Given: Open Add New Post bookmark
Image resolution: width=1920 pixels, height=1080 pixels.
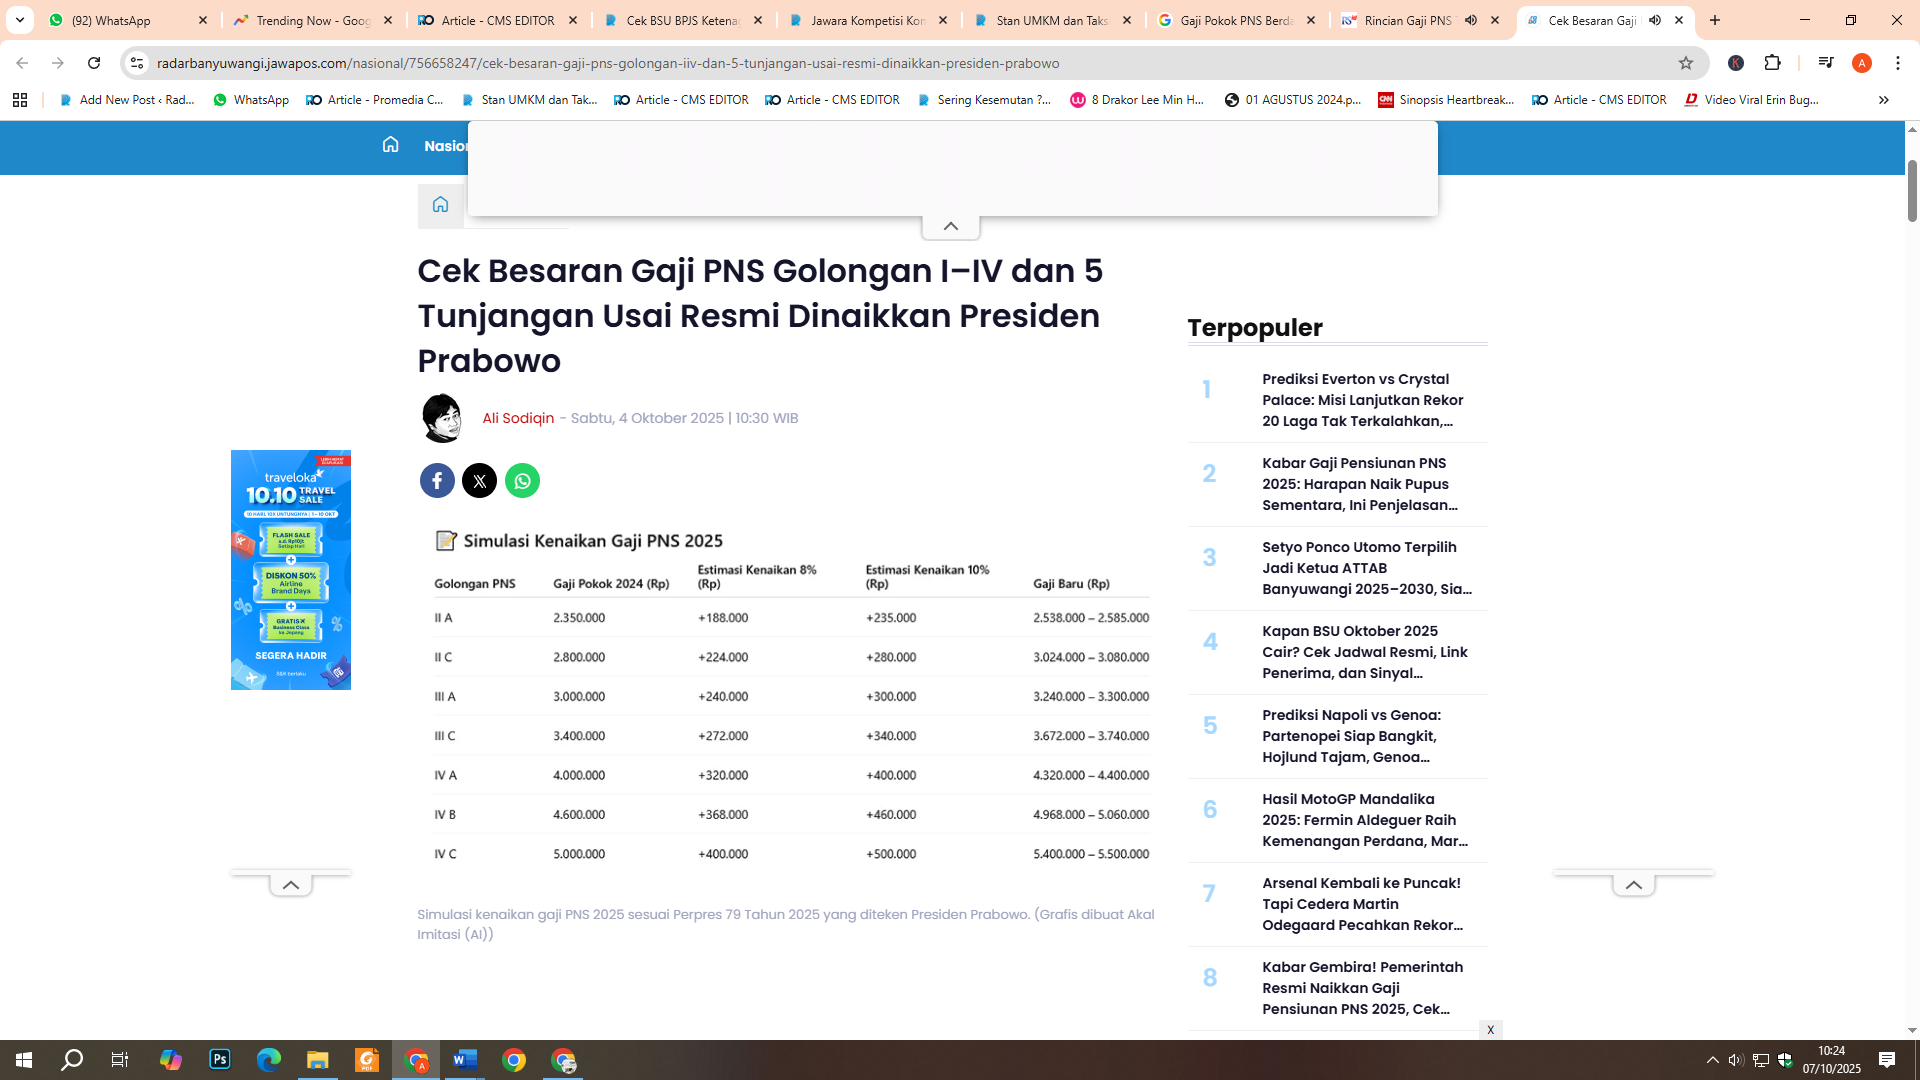Looking at the screenshot, I should [127, 100].
